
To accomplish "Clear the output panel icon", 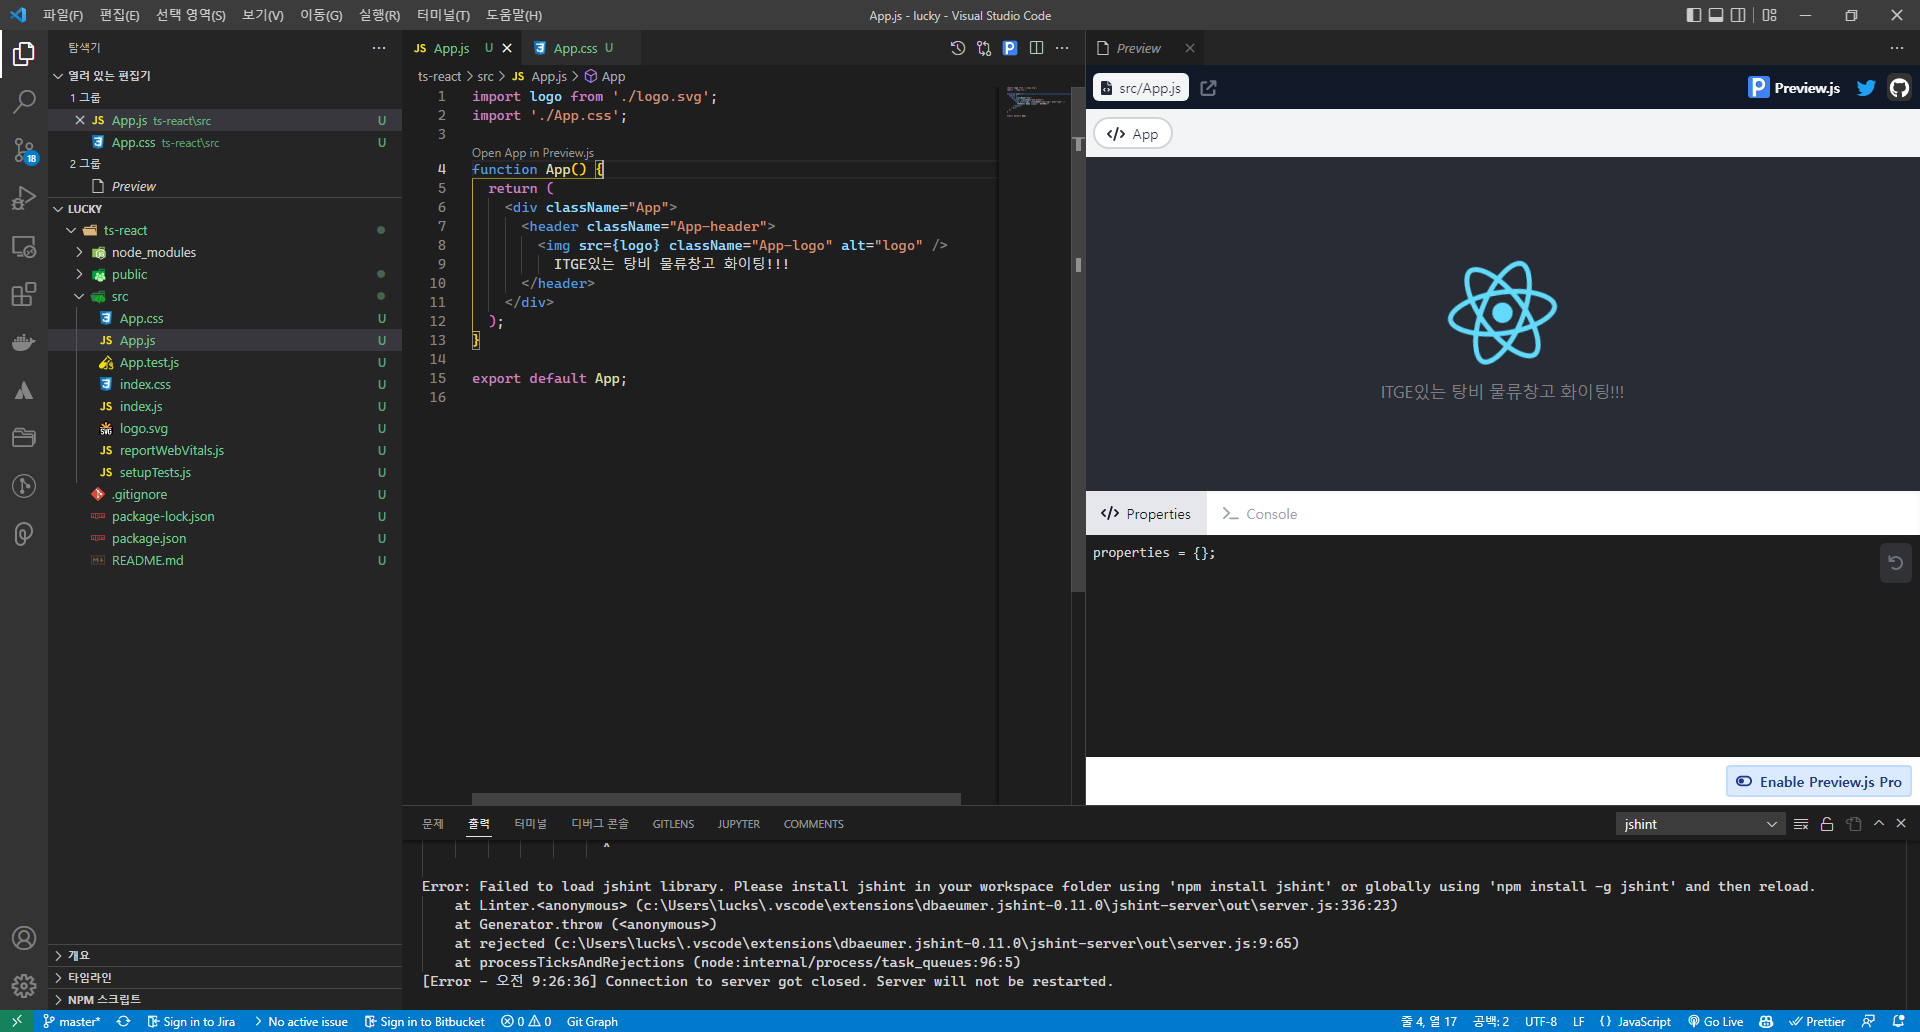I will (x=1801, y=824).
